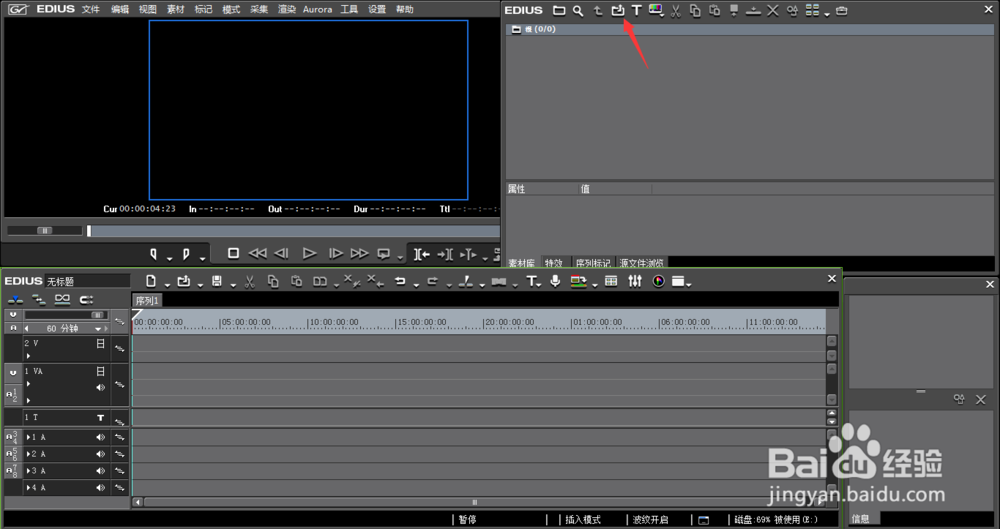Click the paste clipboard icon in timeline toolbar

coord(297,281)
